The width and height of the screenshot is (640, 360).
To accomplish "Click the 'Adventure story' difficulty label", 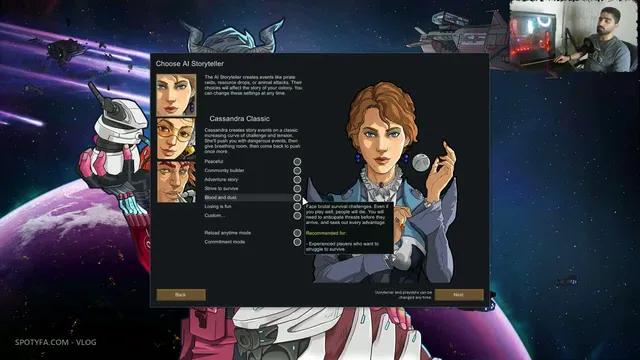I will click(x=221, y=180).
